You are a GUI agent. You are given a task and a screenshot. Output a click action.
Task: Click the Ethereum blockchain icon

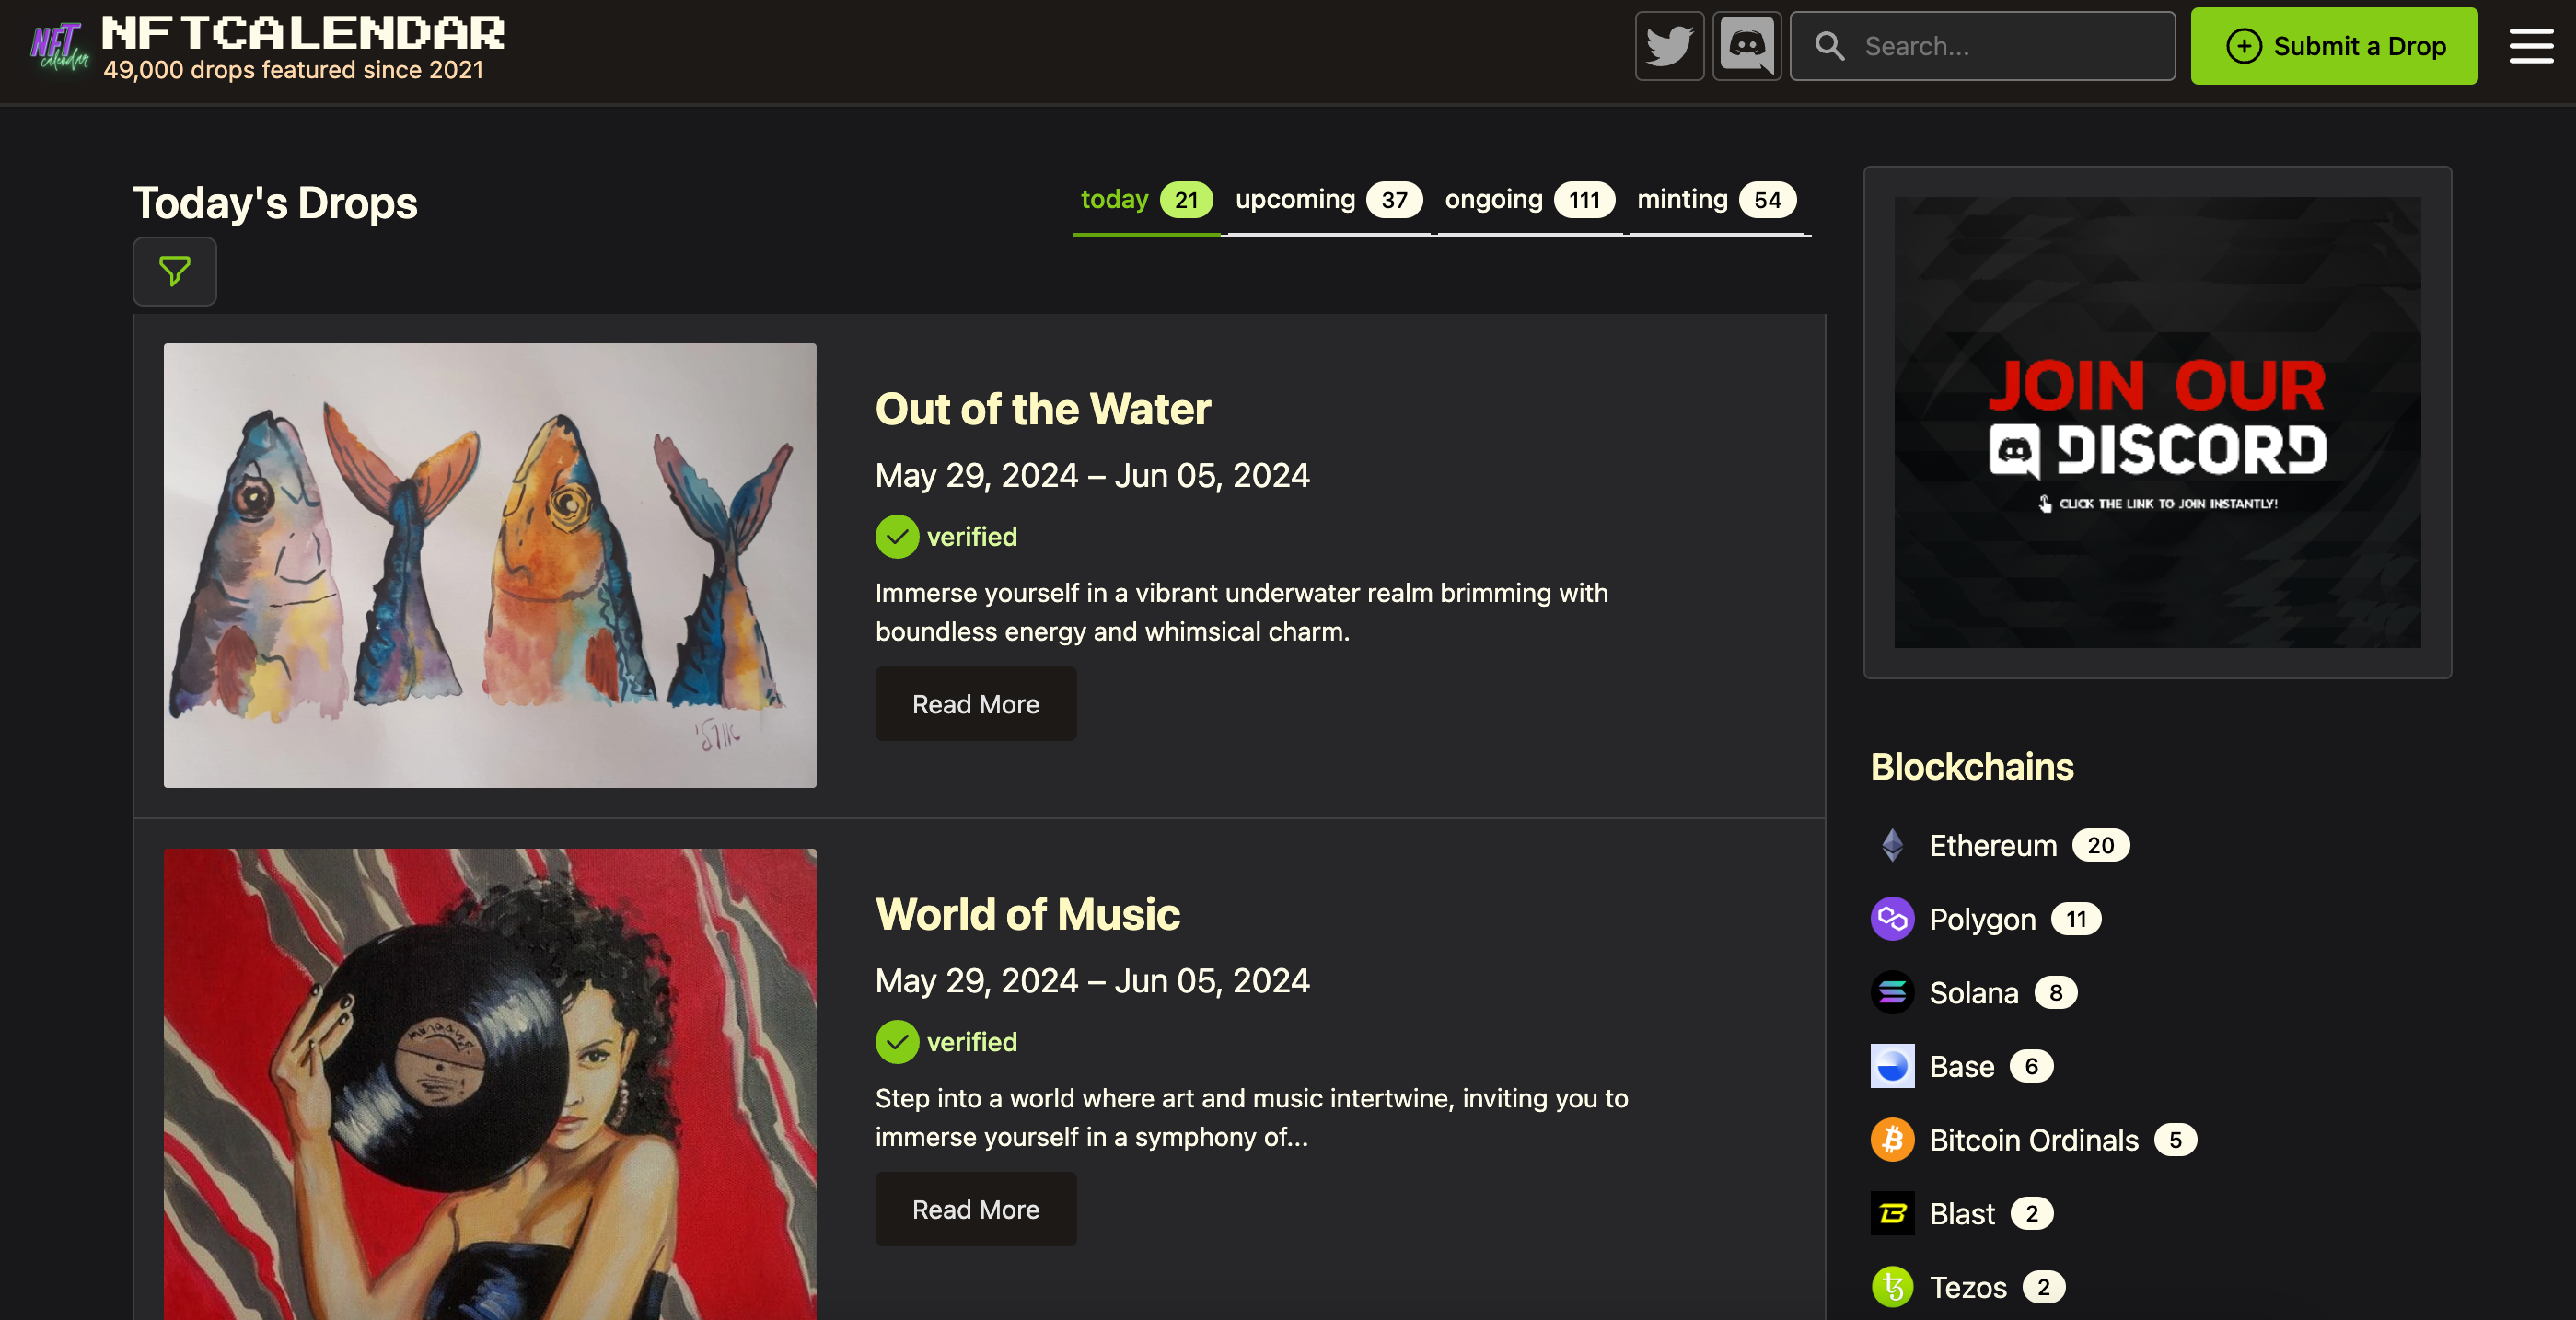pyautogui.click(x=1892, y=845)
